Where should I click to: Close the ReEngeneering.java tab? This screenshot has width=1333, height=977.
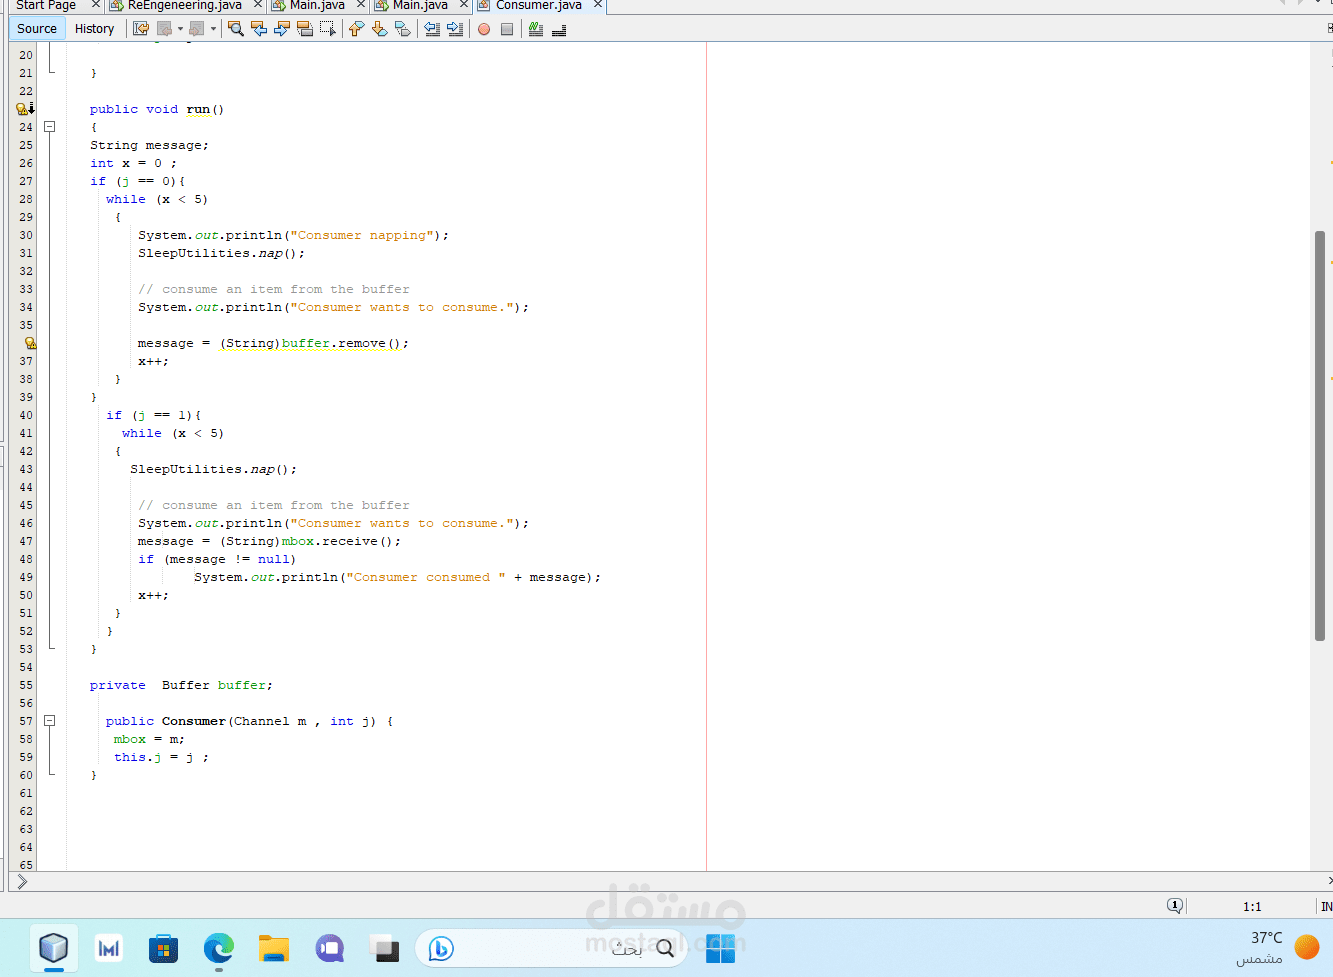pos(258,5)
